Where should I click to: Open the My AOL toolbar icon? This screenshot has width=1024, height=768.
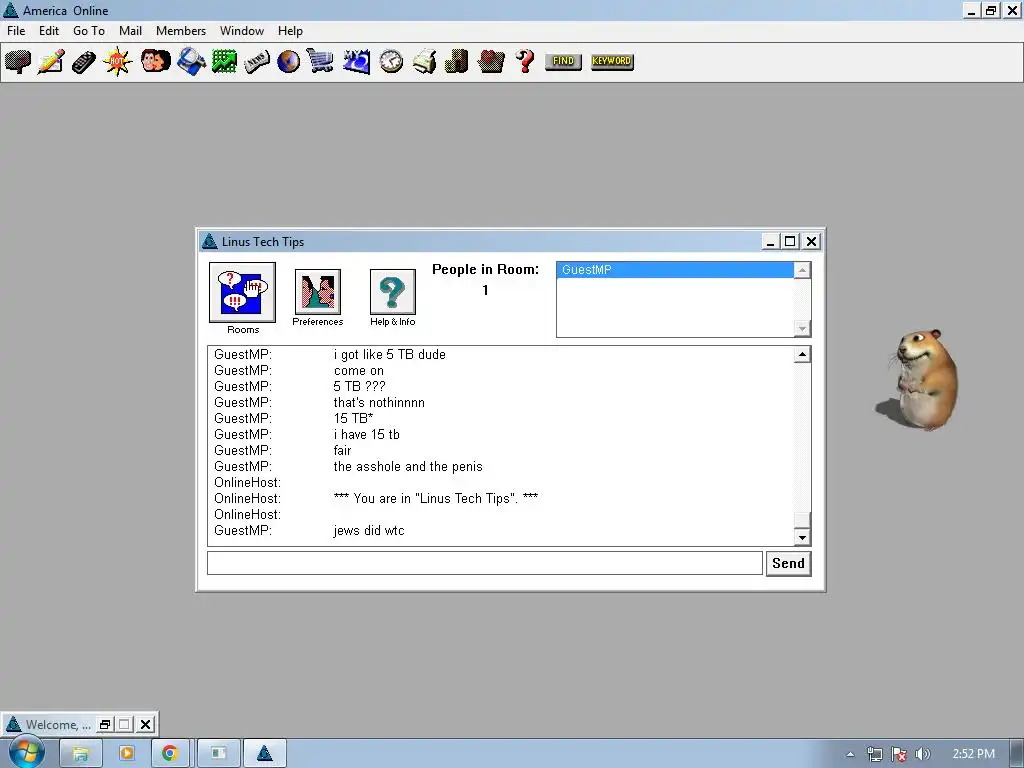(x=357, y=62)
